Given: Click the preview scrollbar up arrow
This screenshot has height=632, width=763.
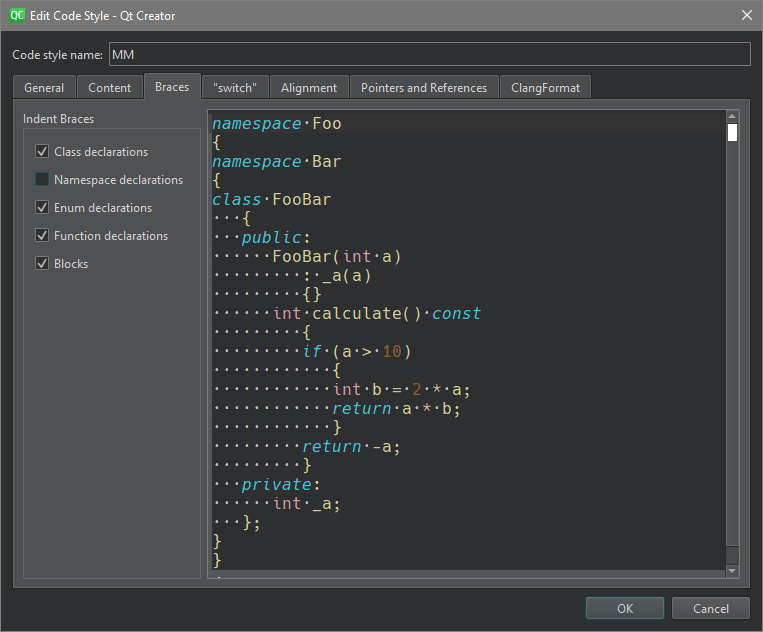Looking at the screenshot, I should click(x=732, y=116).
